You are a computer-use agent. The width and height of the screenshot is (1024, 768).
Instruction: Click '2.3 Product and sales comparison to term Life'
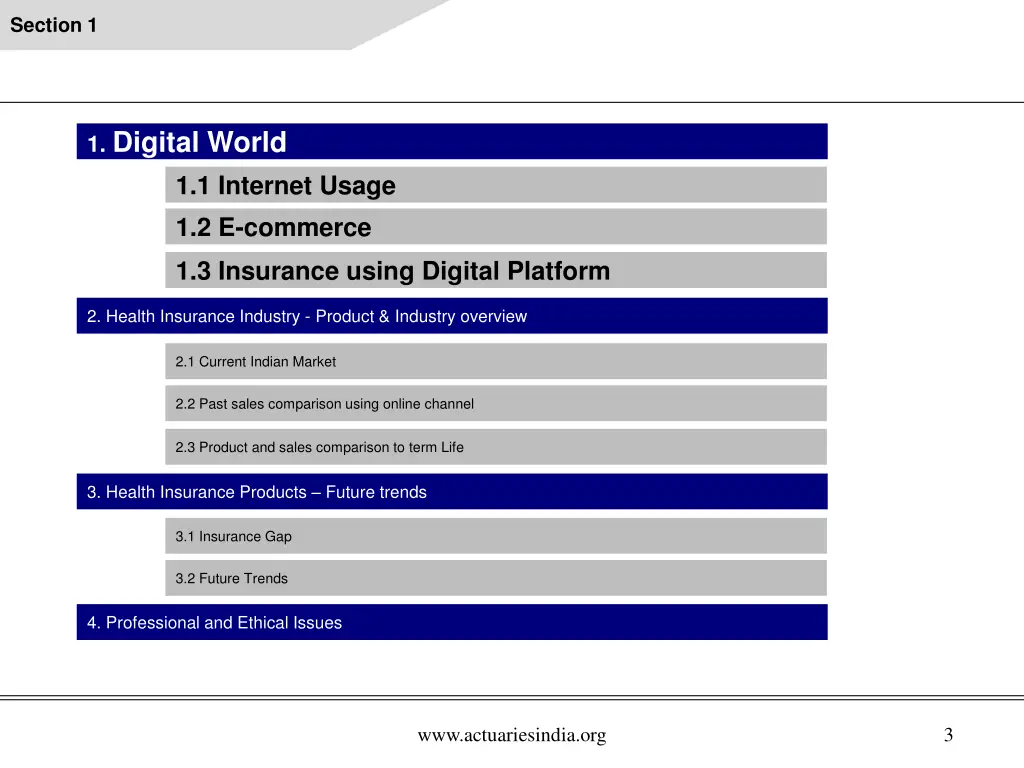click(x=496, y=447)
